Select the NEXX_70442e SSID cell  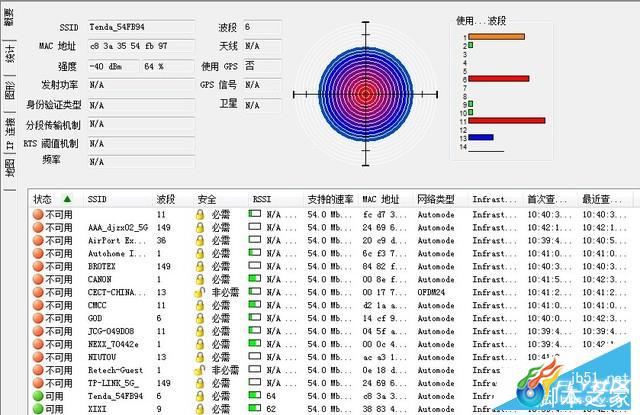pos(113,344)
